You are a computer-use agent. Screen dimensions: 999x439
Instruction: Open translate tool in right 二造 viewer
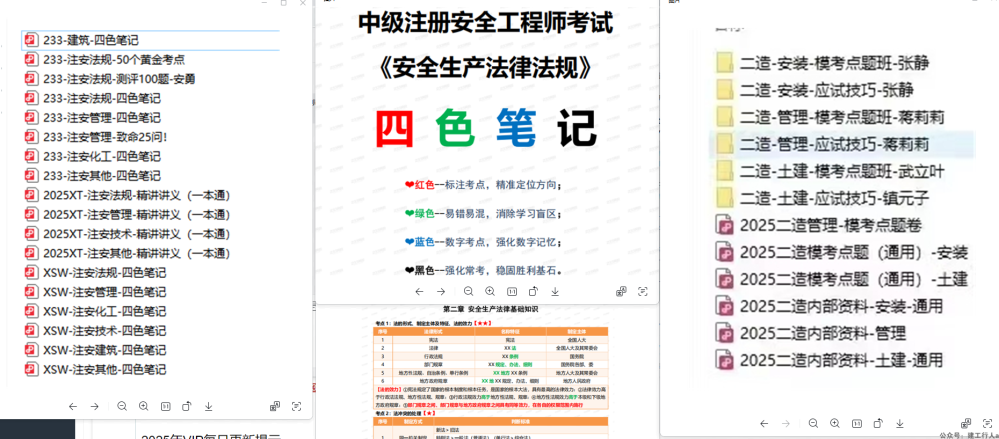pyautogui.click(x=967, y=423)
